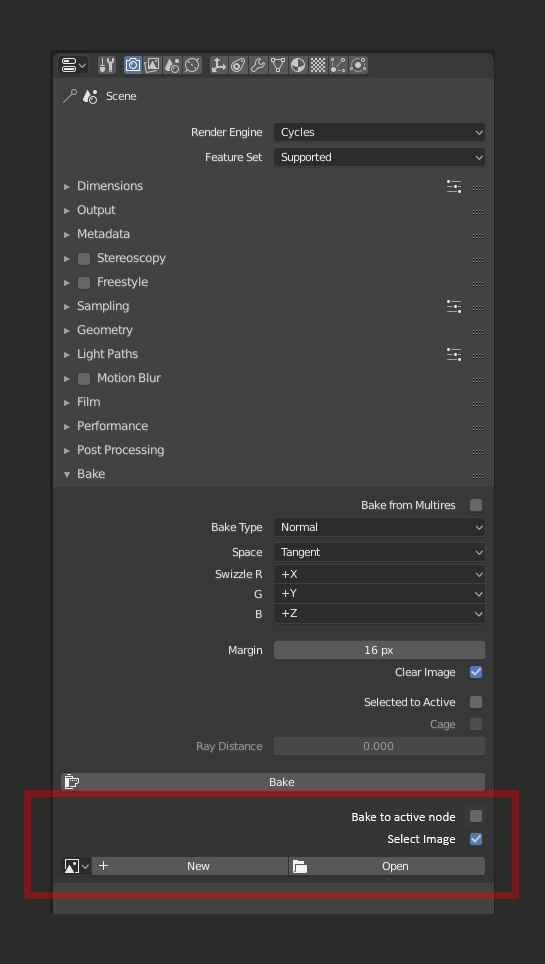
Task: Open the Modifiers wrench tab
Action: click(x=258, y=65)
